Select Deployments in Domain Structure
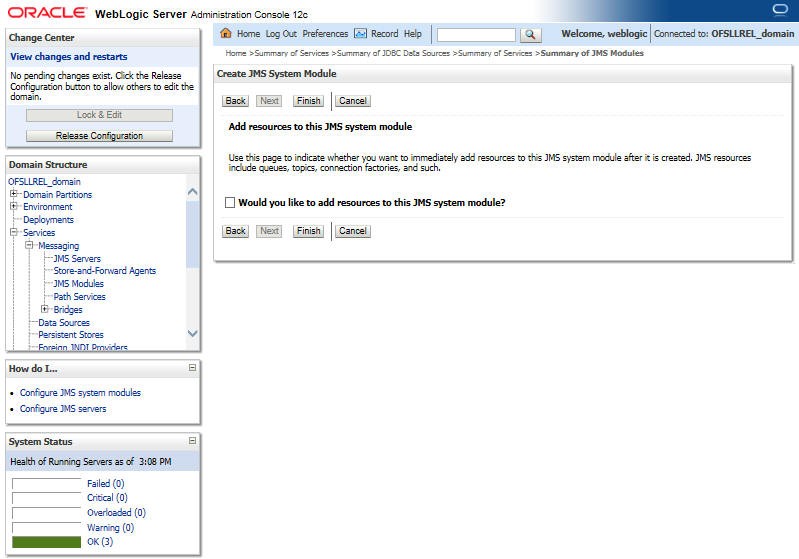The image size is (799, 559). click(x=48, y=220)
